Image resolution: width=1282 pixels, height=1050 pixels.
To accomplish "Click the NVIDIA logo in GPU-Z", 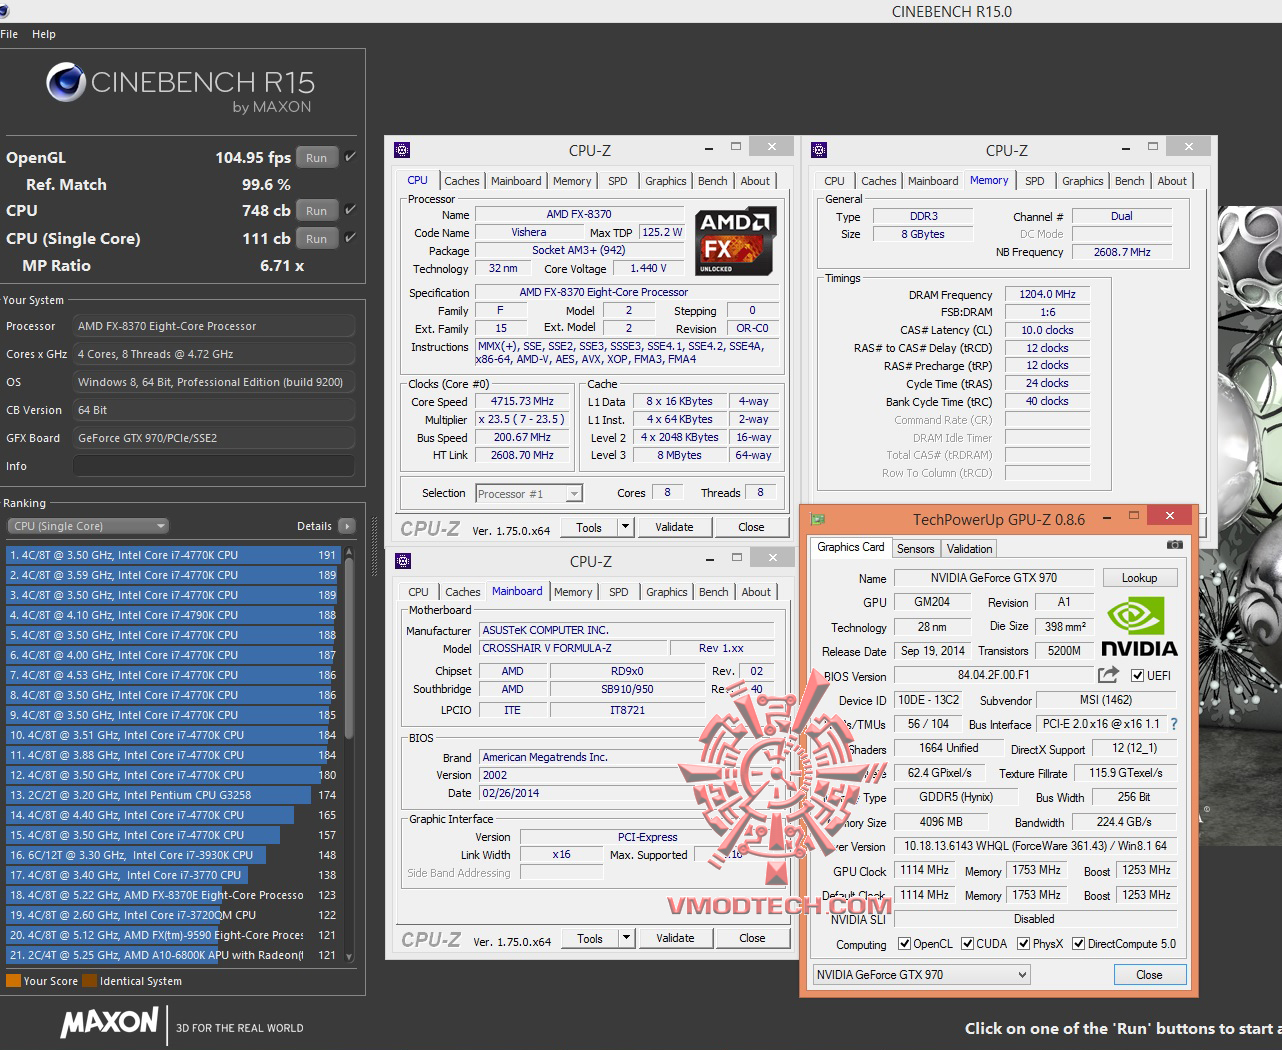I will (x=1139, y=628).
